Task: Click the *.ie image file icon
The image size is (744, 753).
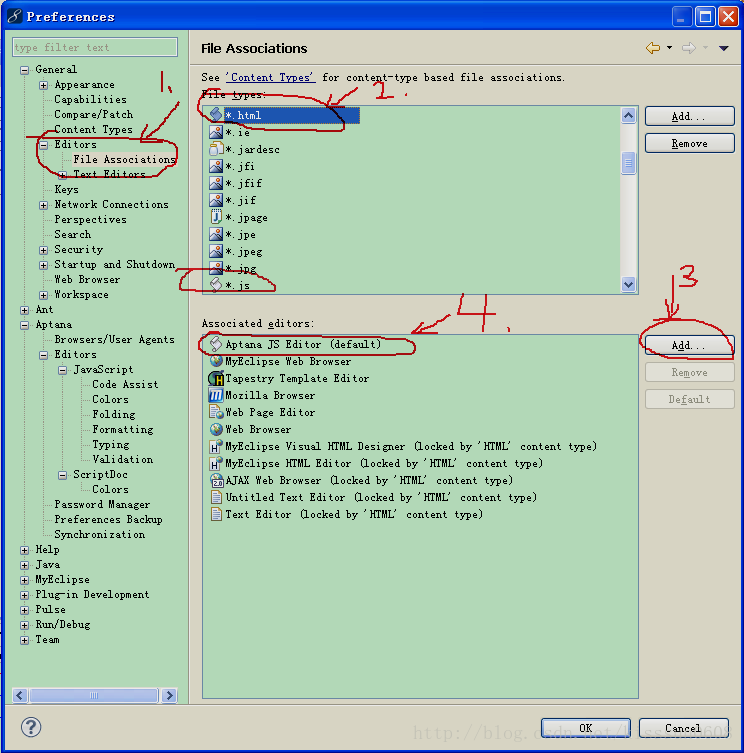Action: click(x=216, y=132)
